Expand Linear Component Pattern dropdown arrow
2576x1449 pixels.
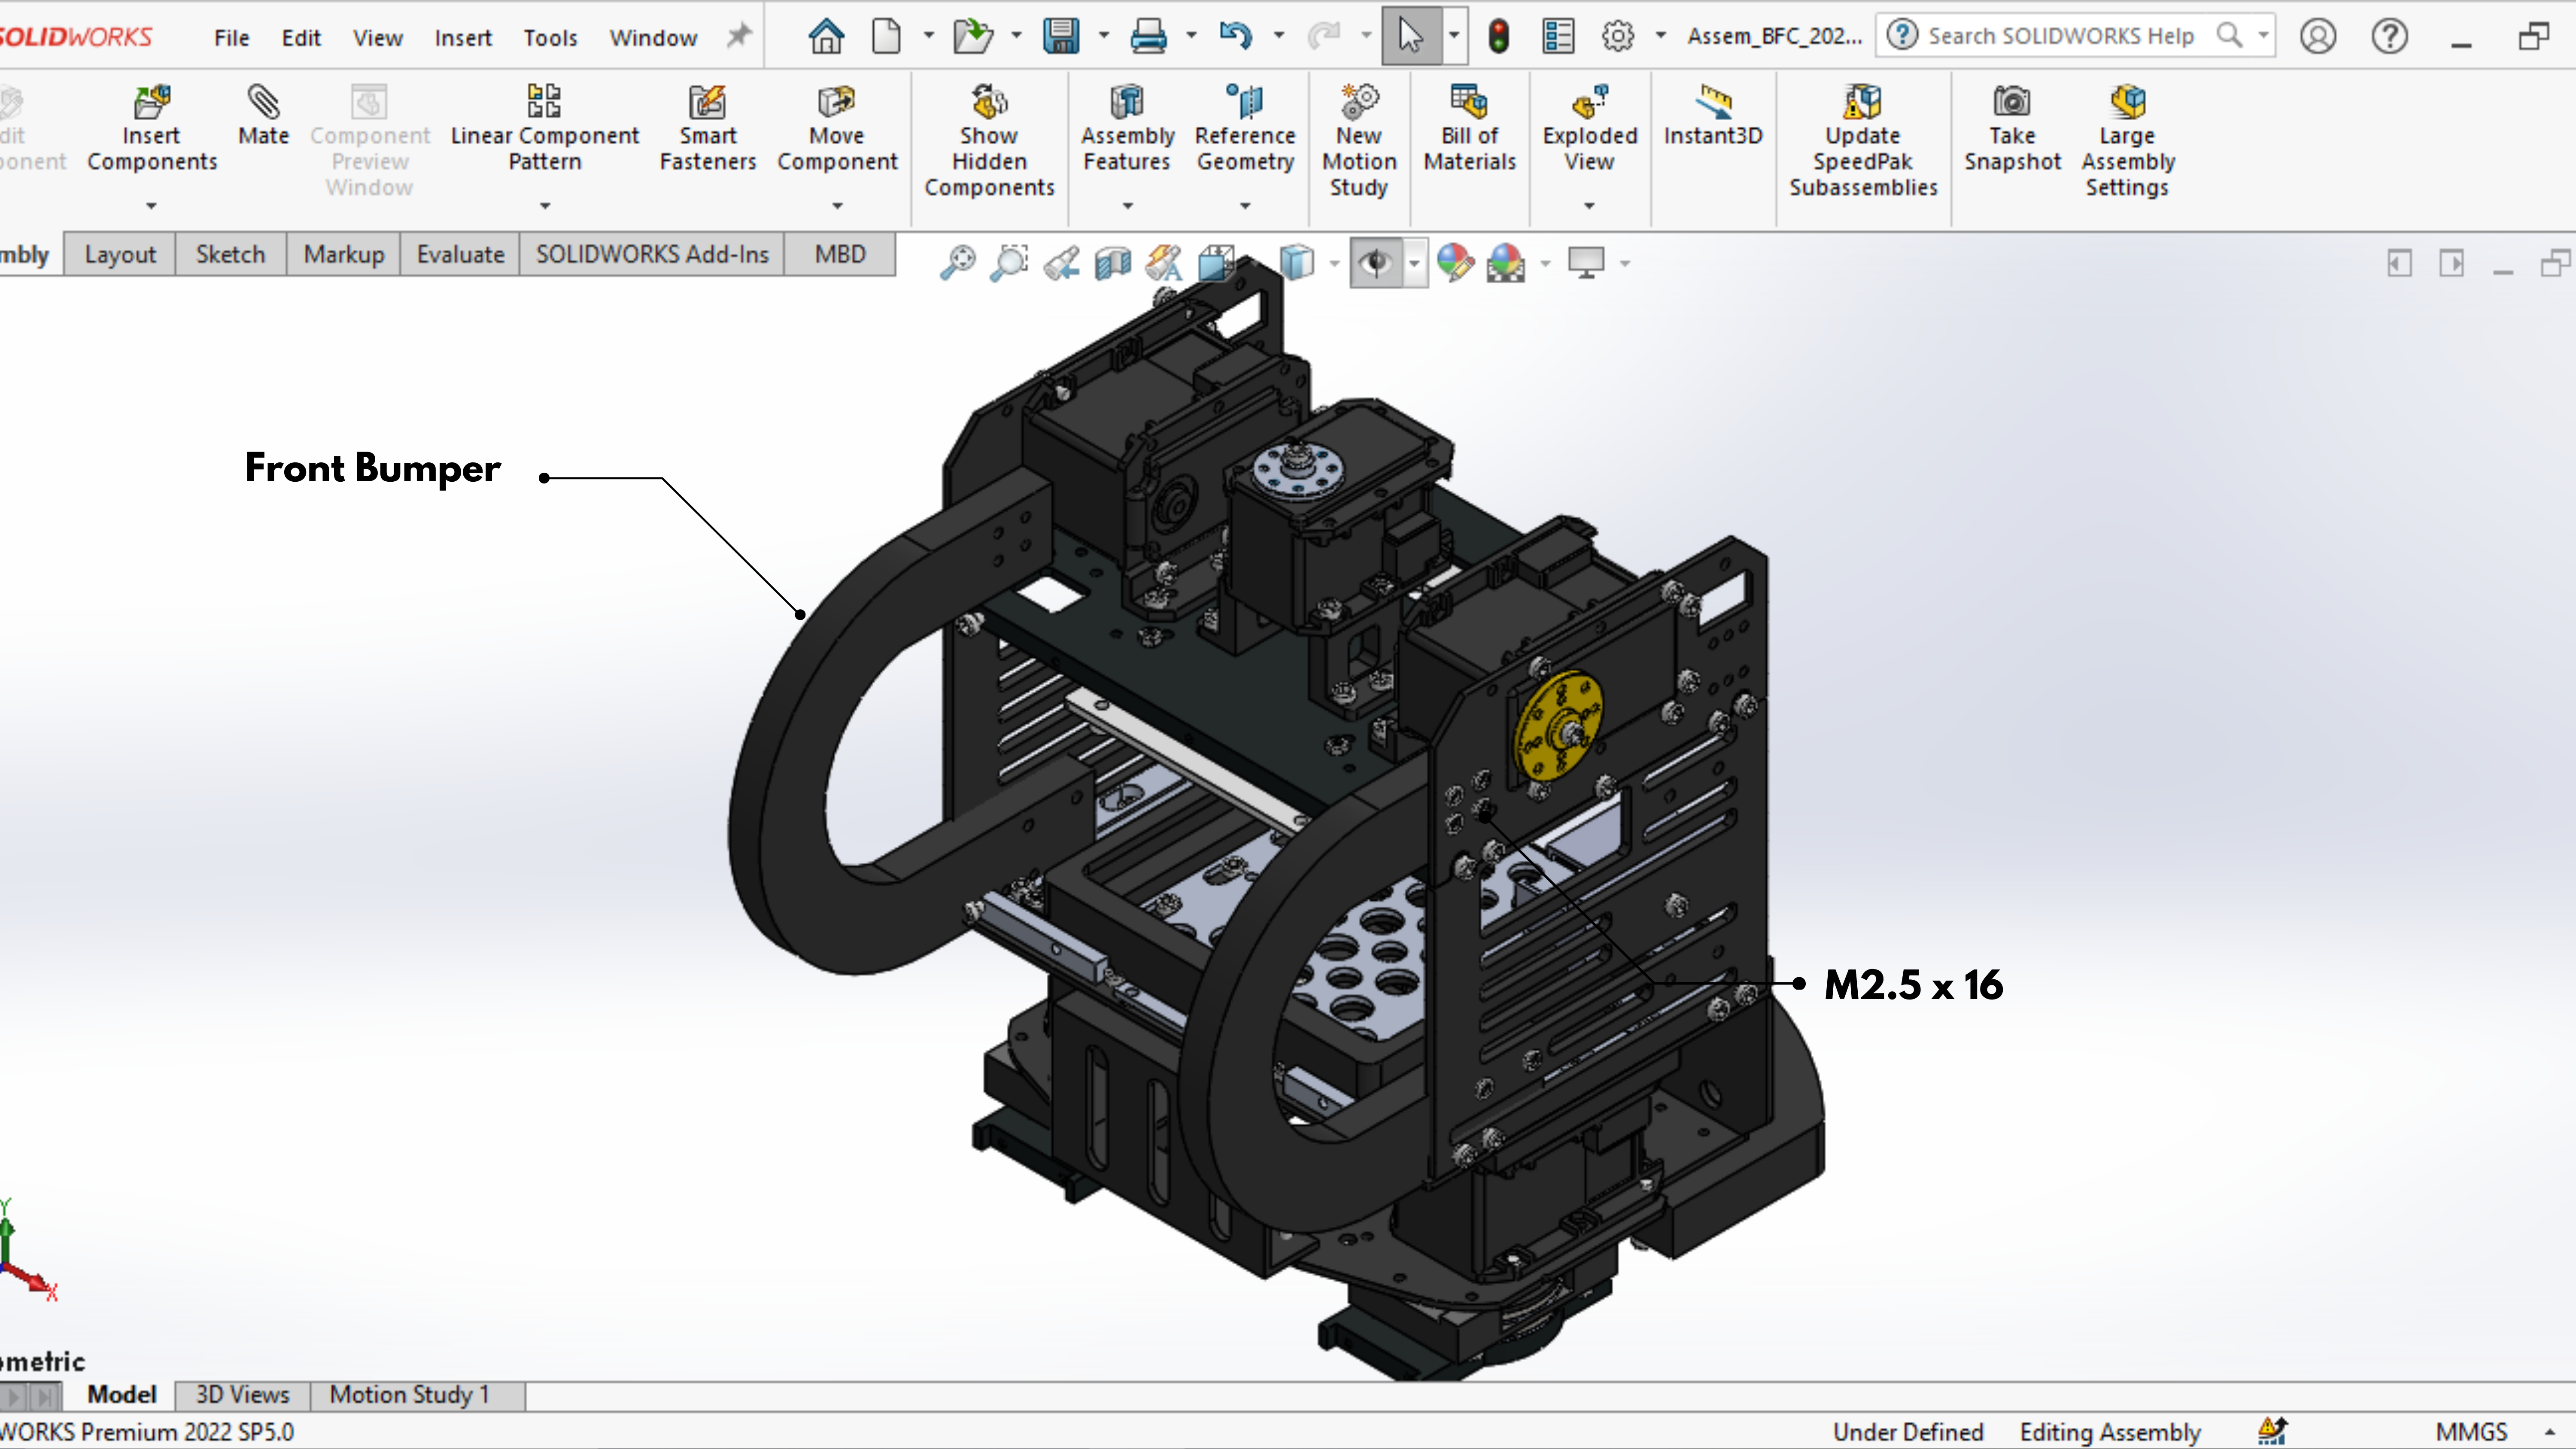545,206
